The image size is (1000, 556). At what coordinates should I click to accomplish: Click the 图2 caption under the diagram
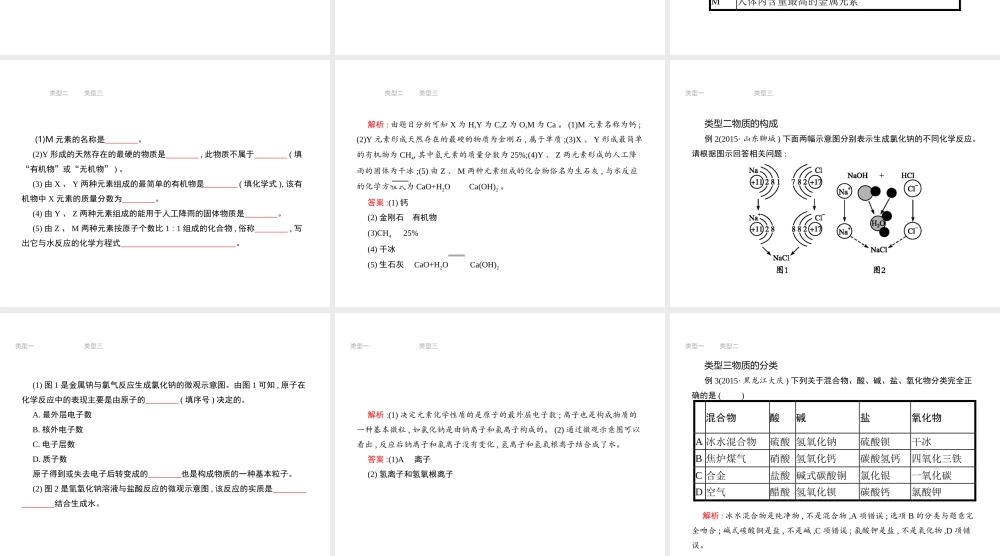[879, 270]
